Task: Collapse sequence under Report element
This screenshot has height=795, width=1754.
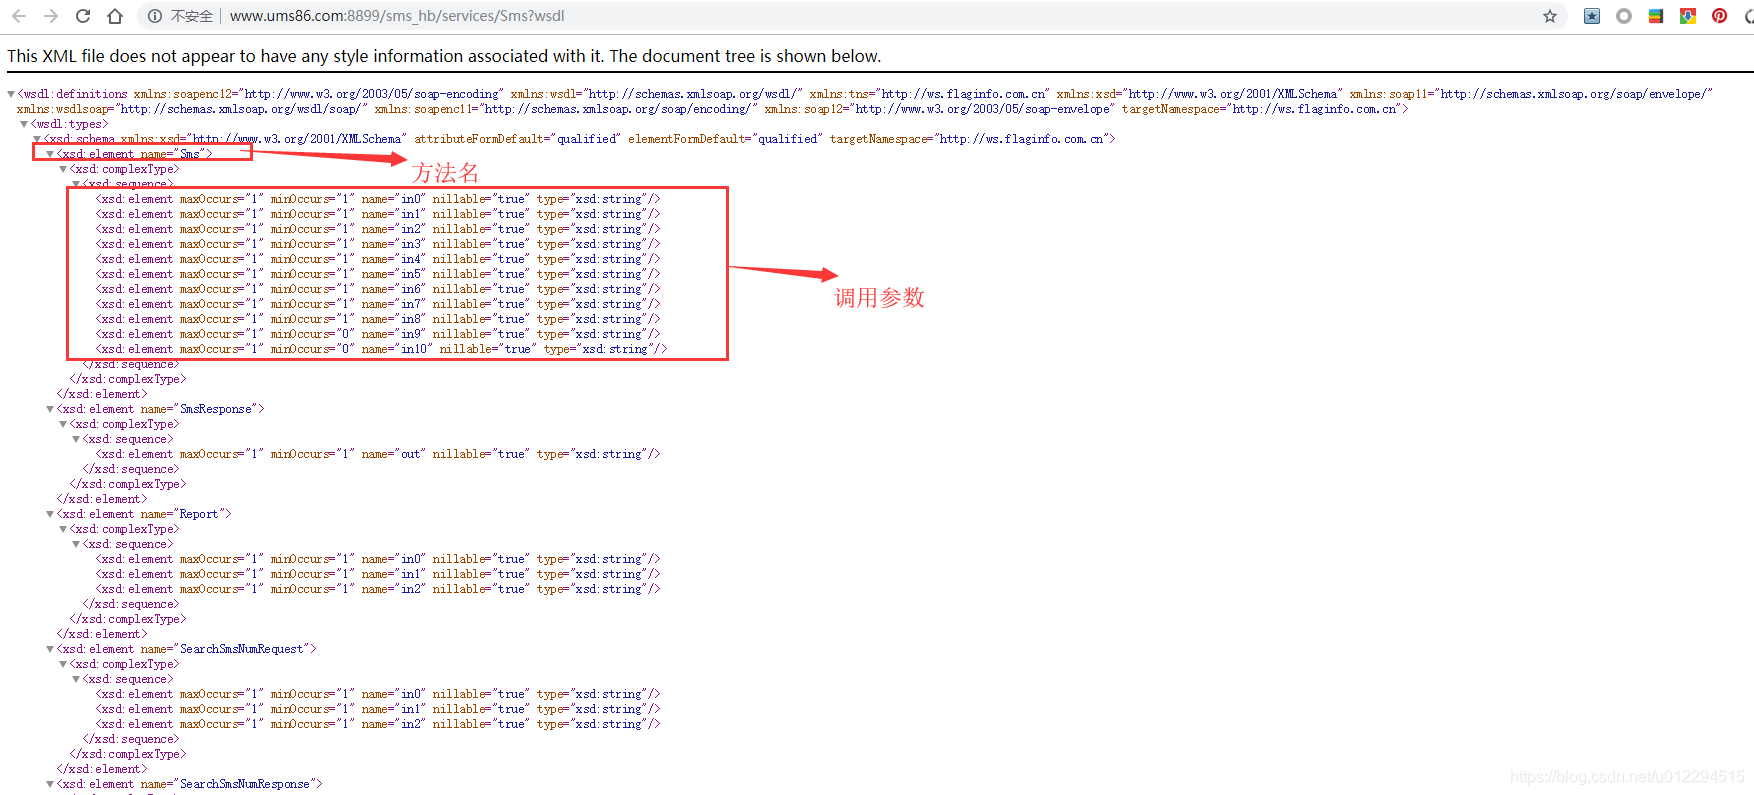Action: tap(76, 544)
